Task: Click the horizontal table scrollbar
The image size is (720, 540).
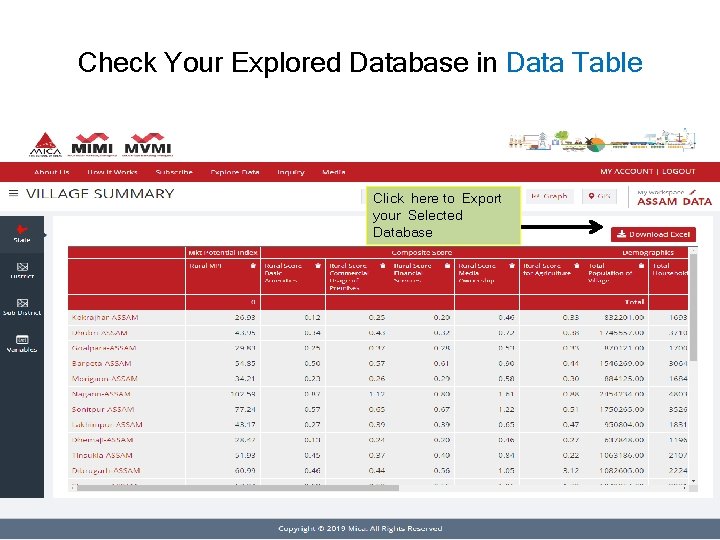Action: pyautogui.click(x=238, y=488)
